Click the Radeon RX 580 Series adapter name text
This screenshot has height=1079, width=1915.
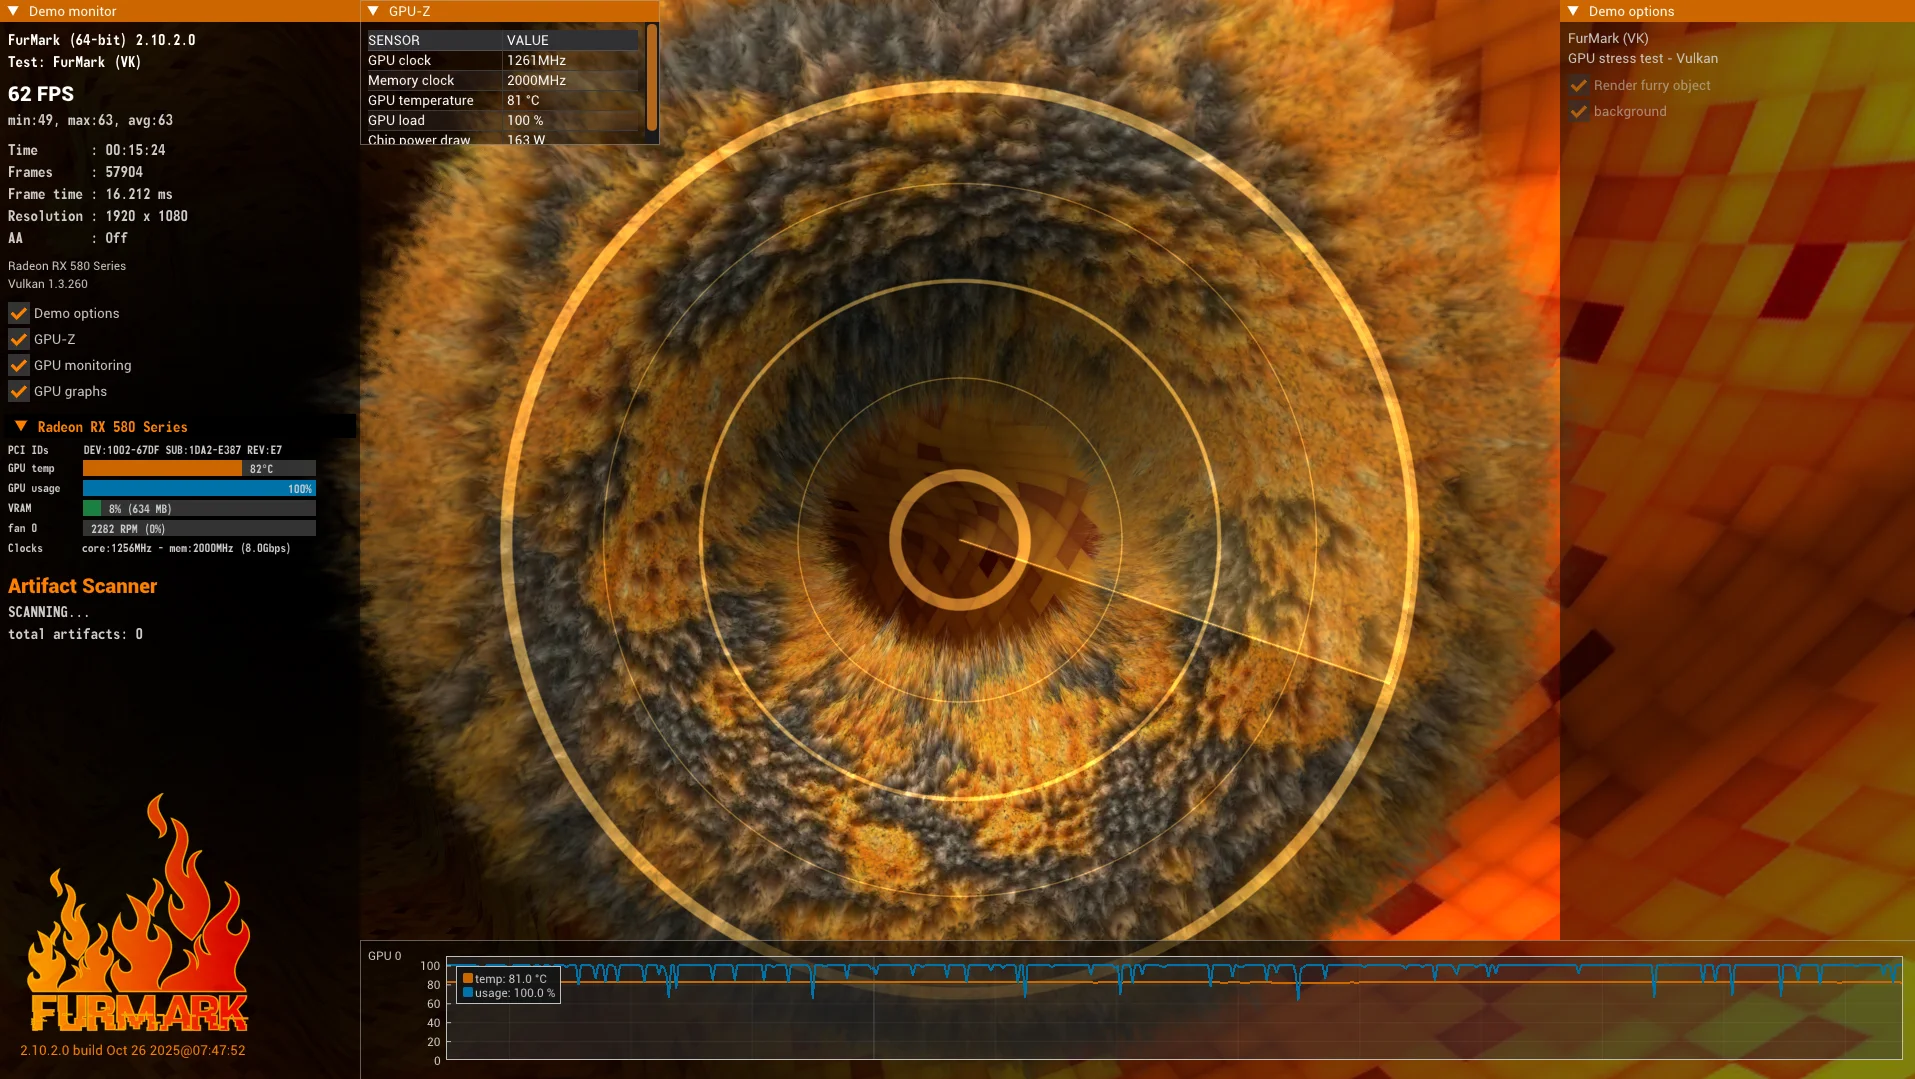[x=67, y=266]
